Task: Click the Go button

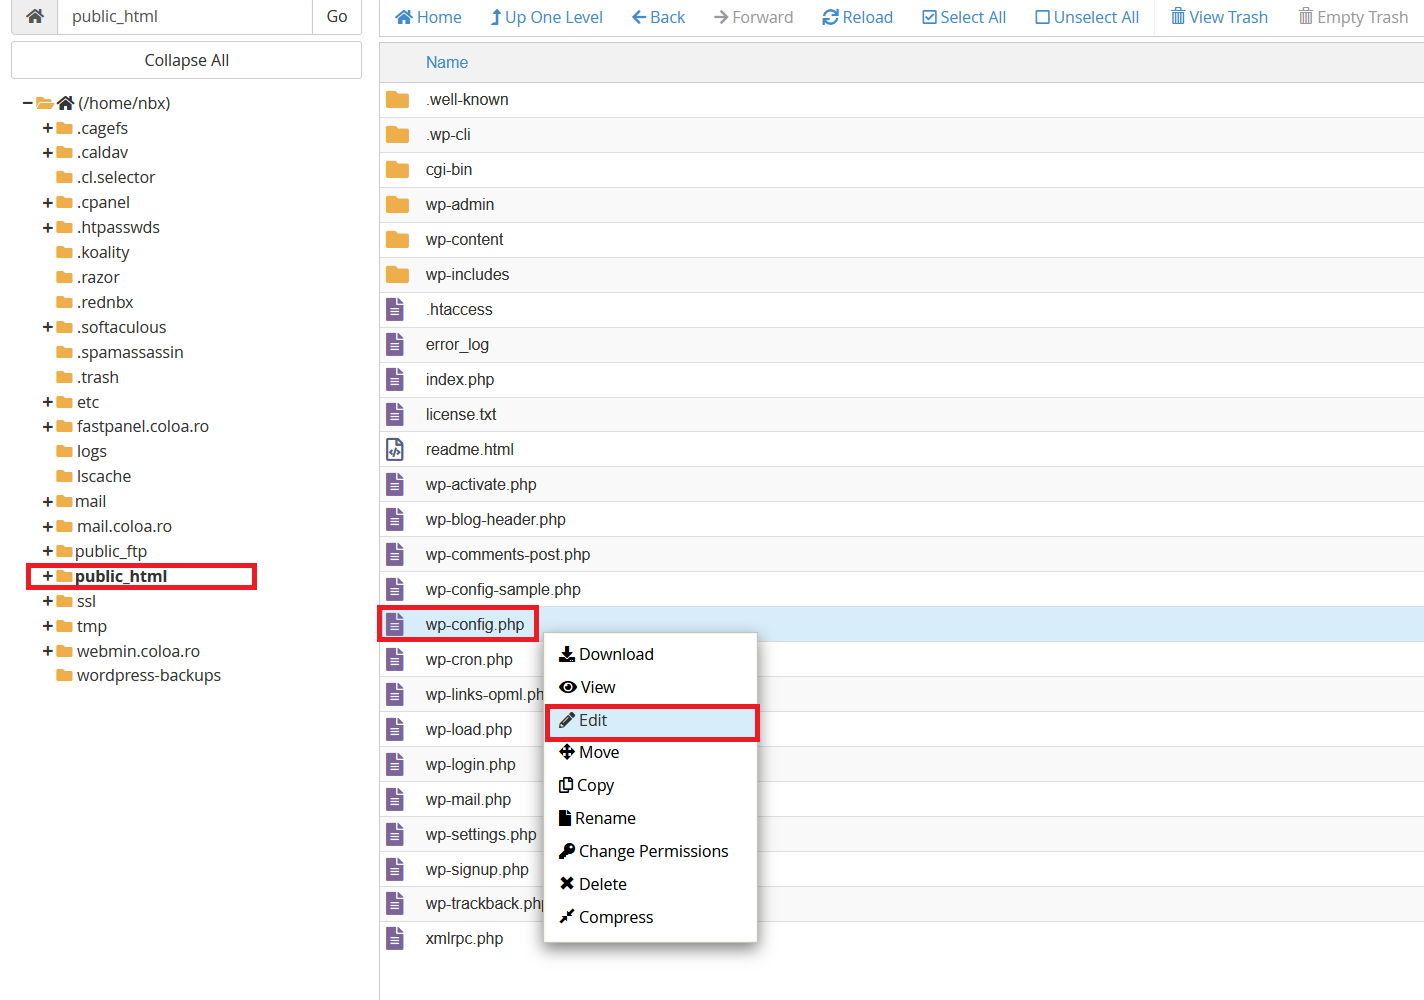Action: 337,16
